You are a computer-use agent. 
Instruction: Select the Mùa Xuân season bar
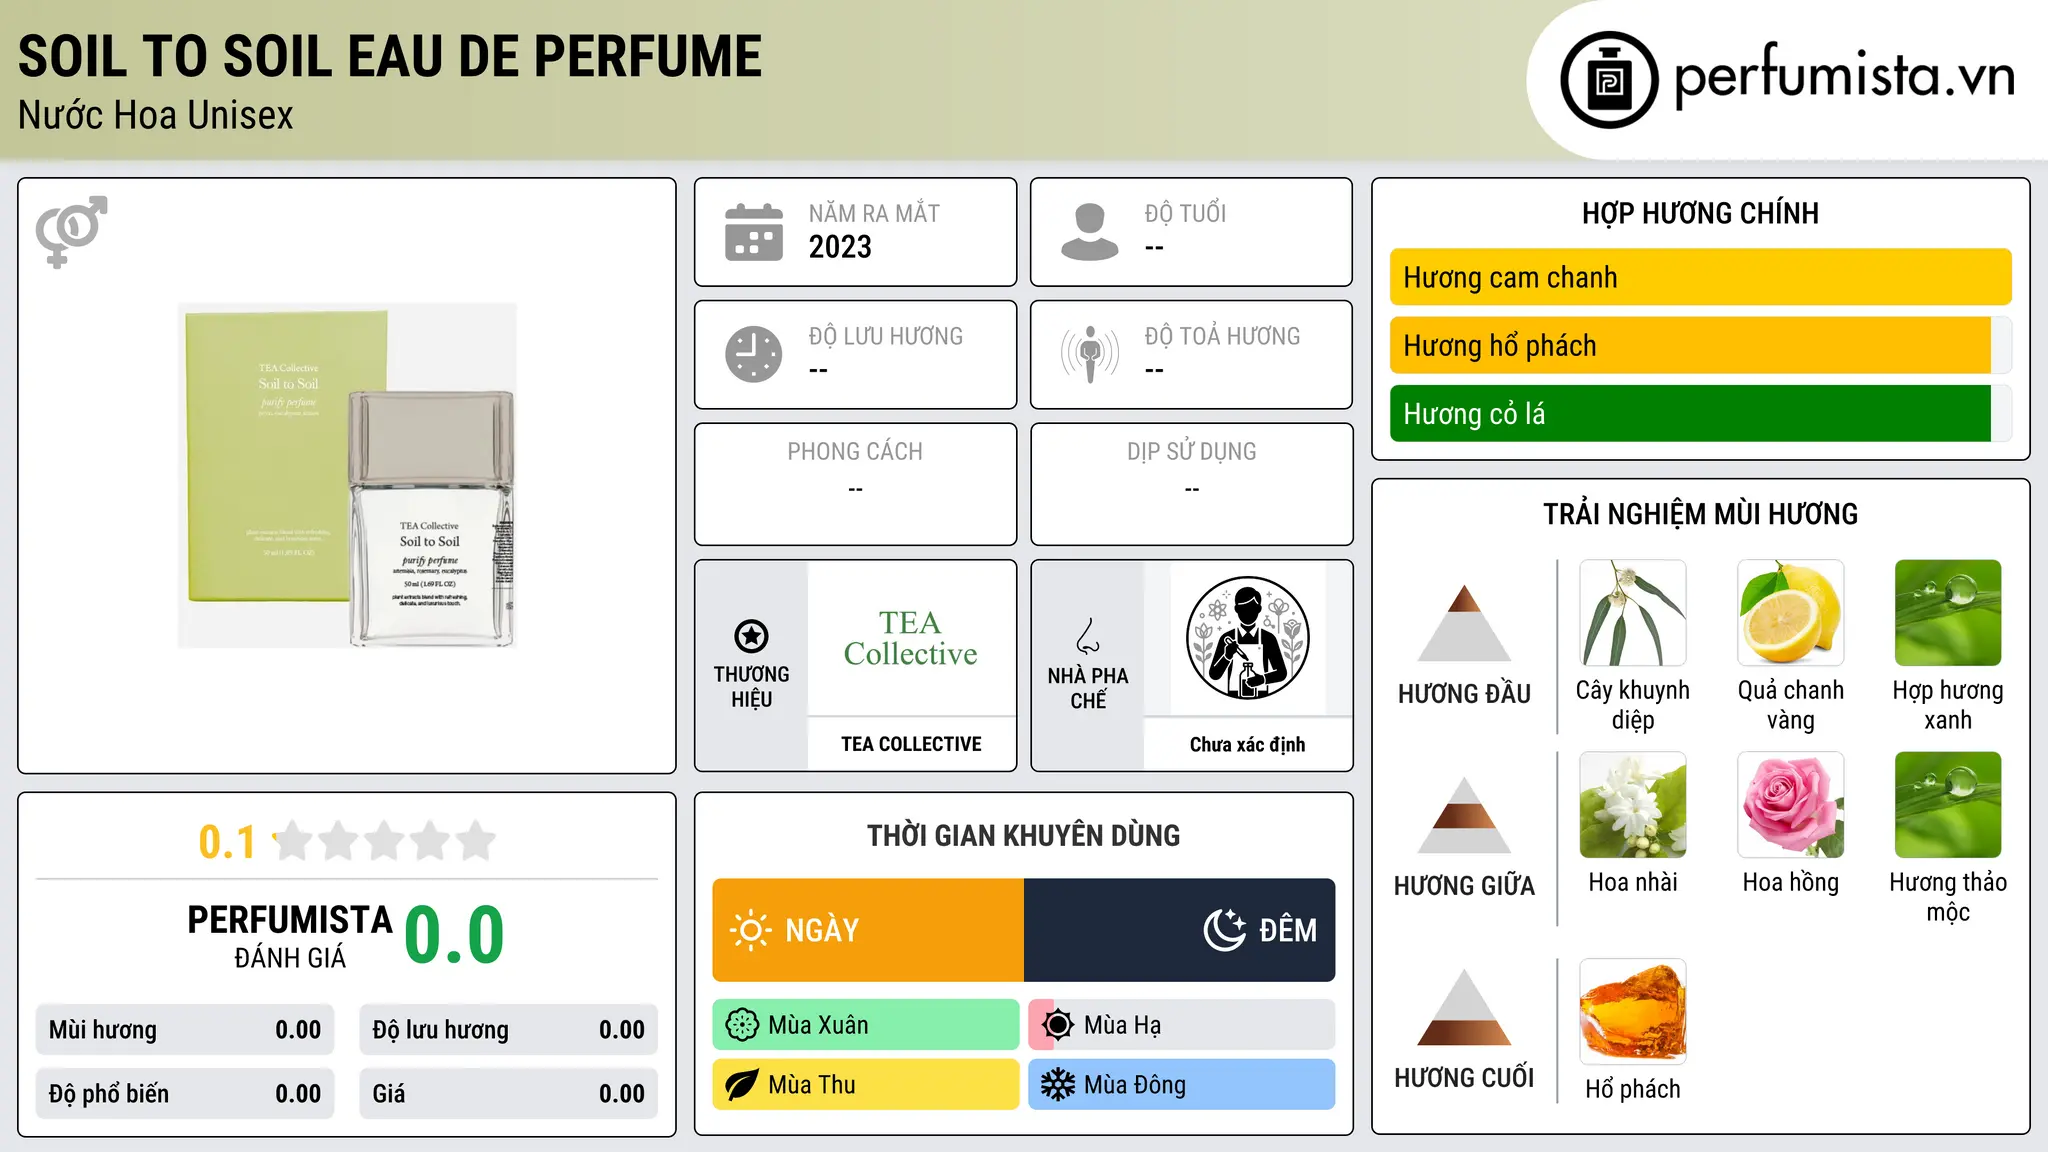866,1025
